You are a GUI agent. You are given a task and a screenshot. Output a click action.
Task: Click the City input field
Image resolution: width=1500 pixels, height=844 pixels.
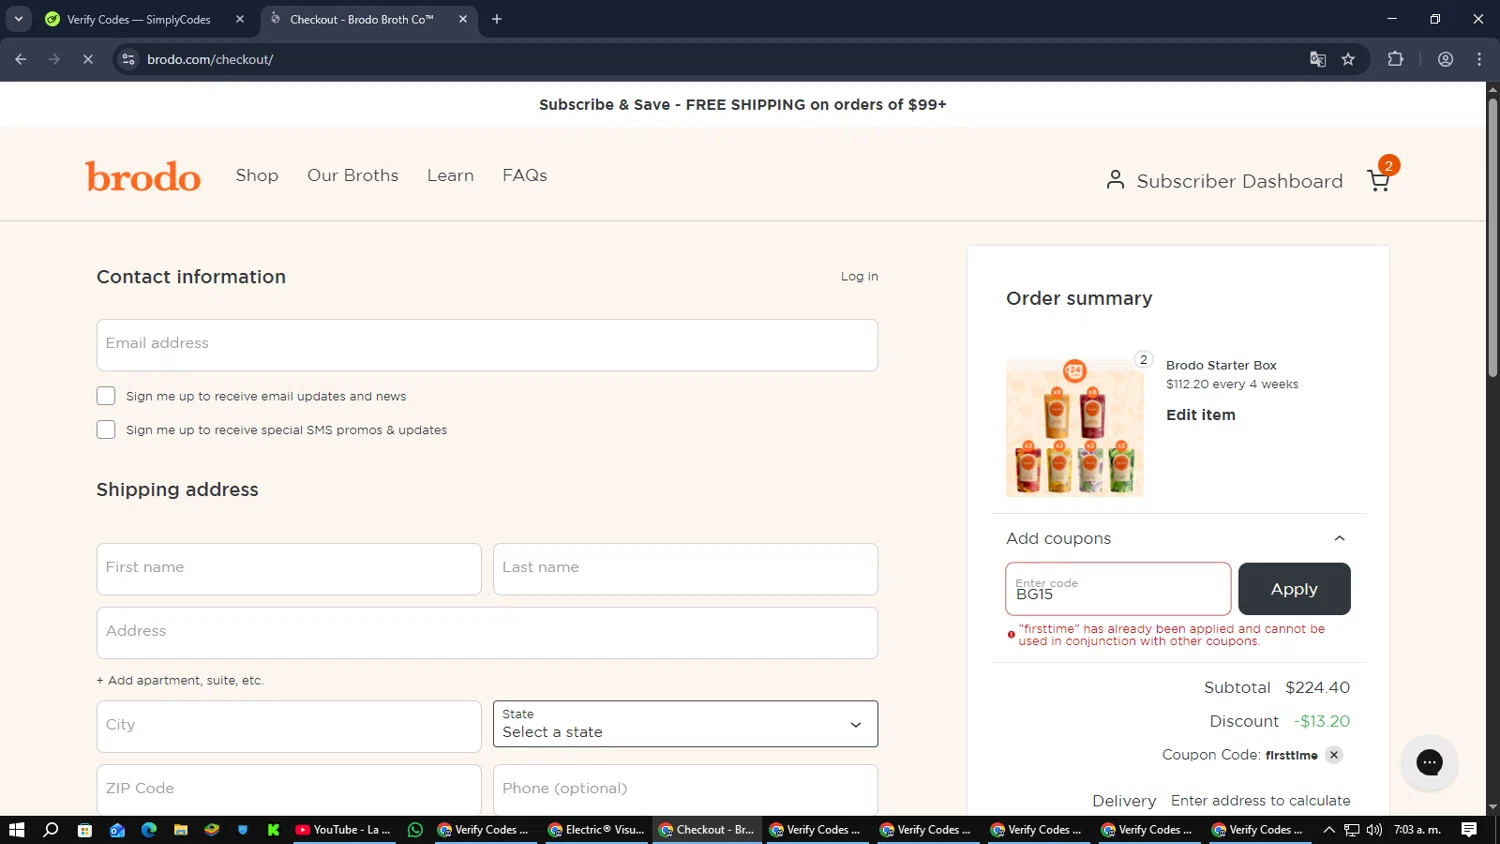coord(289,726)
